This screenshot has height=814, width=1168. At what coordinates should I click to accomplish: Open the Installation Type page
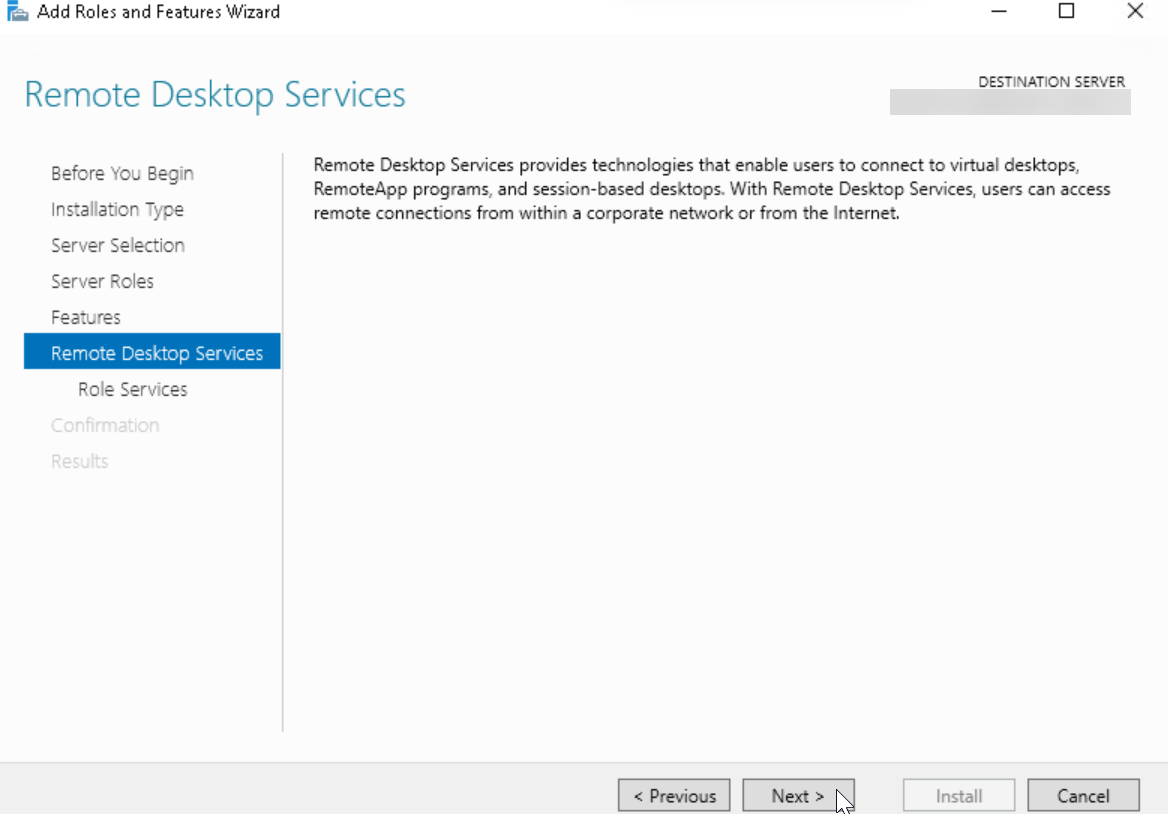117,209
